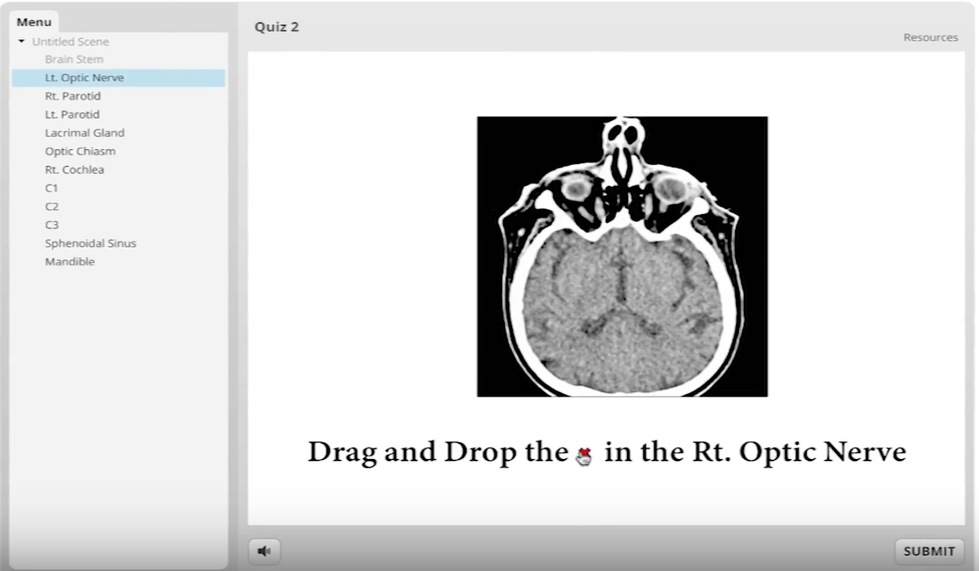
Task: Open the Lacrimal Gland item
Action: (x=84, y=133)
